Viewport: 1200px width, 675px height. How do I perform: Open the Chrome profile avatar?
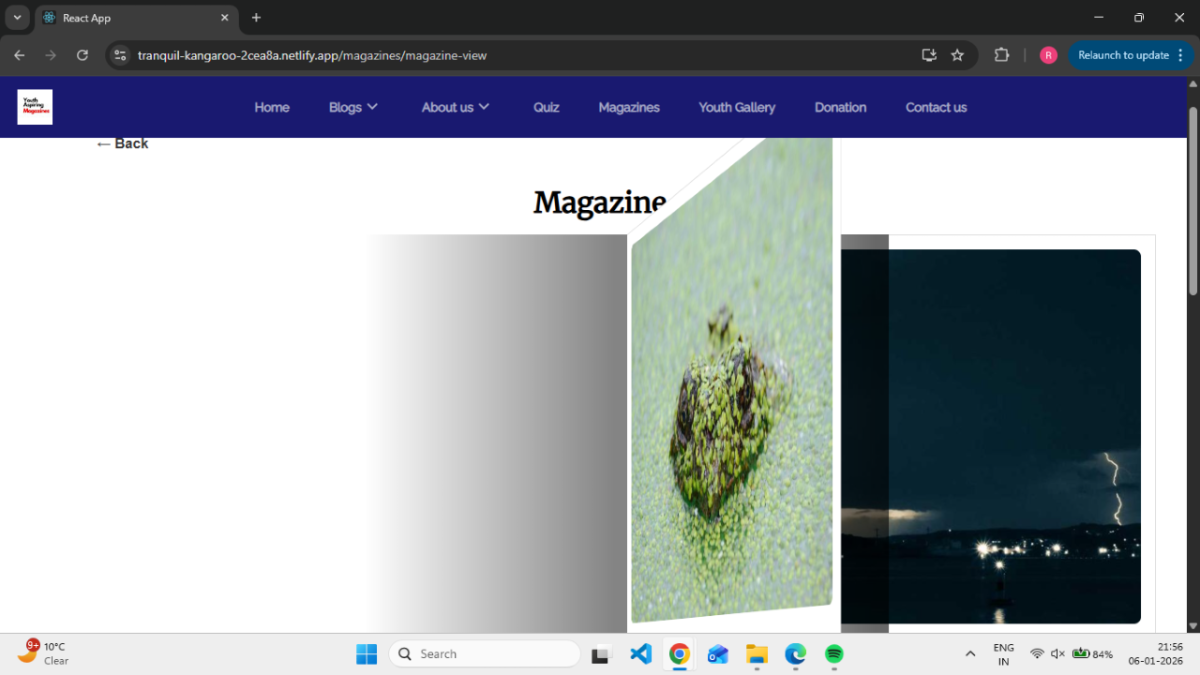click(x=1048, y=55)
